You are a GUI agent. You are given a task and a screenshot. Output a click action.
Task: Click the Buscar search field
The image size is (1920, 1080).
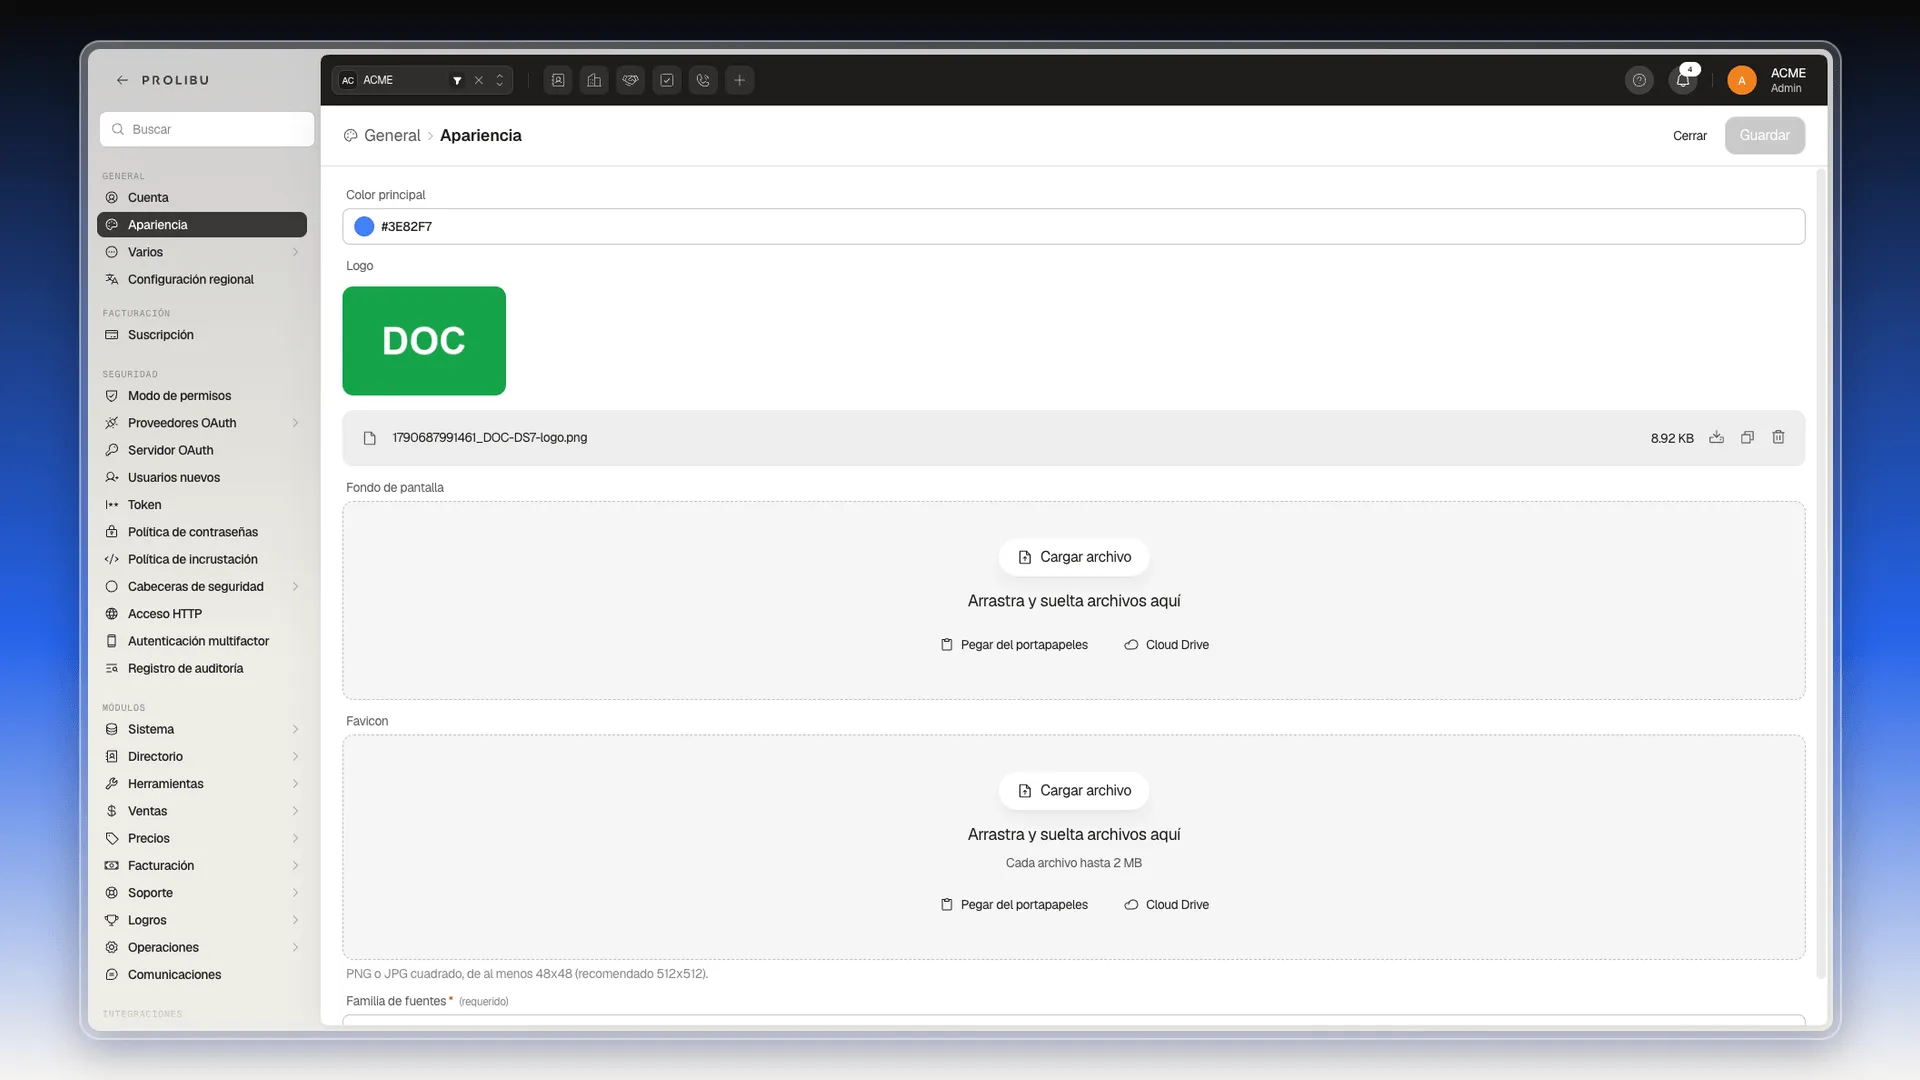pos(207,129)
